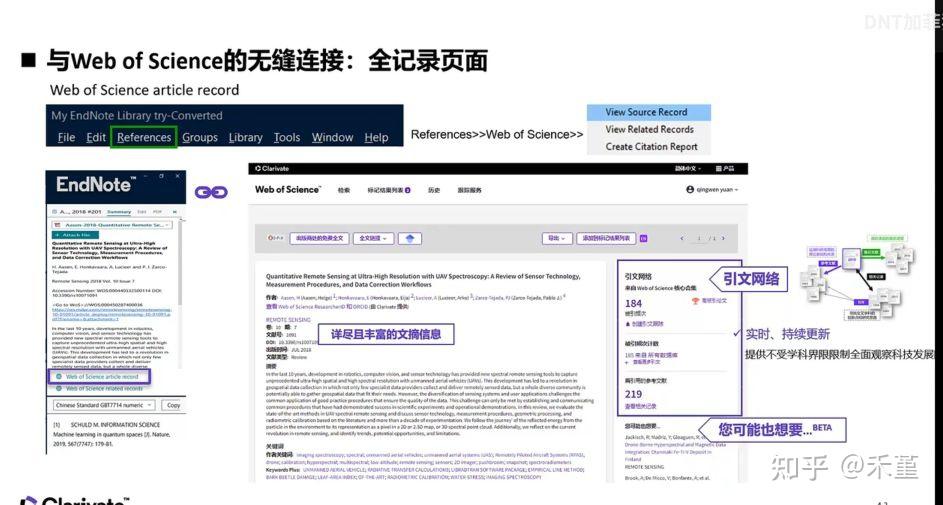The image size is (943, 505).
Task: Click the add to marked list button
Action: coord(606,239)
